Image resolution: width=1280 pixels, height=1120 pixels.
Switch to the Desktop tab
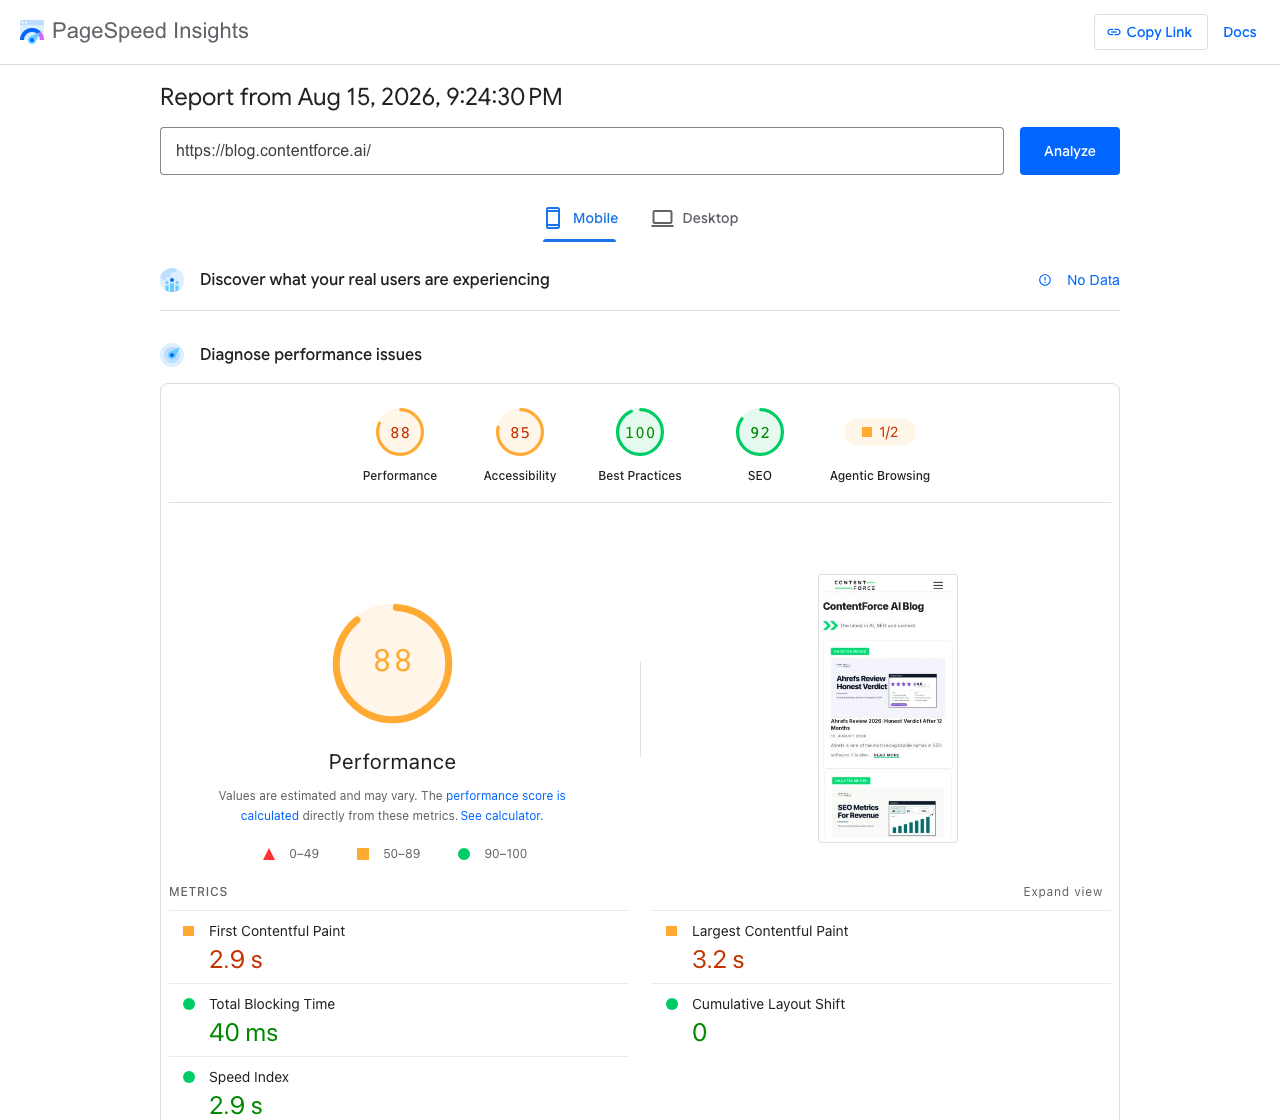pos(695,218)
